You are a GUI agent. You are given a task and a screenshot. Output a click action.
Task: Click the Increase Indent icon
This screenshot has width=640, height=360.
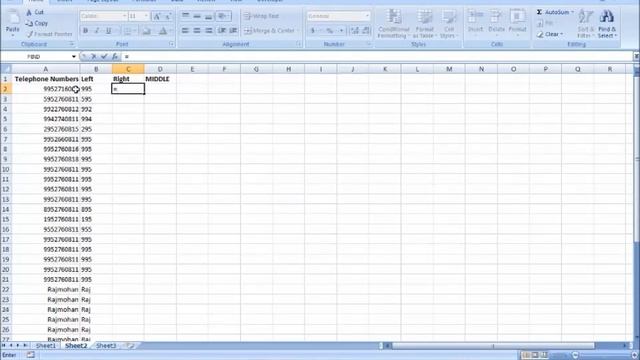[233, 31]
